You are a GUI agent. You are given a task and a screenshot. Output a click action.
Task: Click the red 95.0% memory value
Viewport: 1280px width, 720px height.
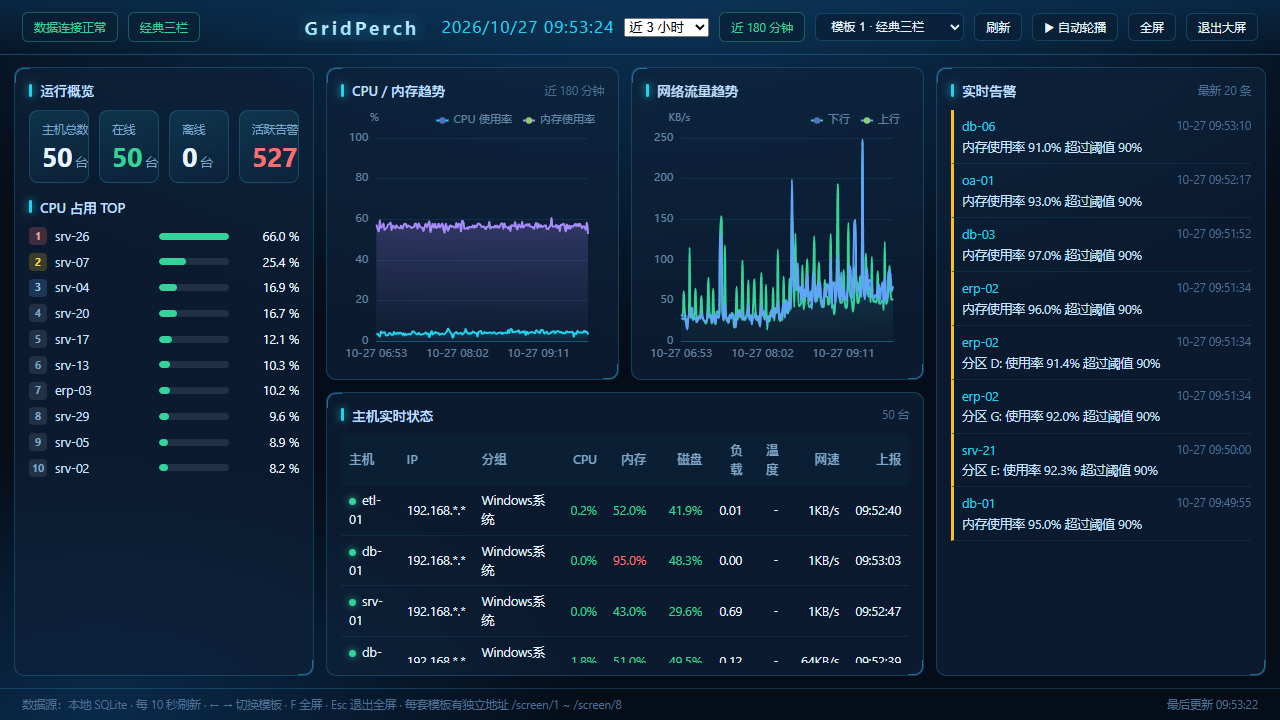(x=630, y=561)
